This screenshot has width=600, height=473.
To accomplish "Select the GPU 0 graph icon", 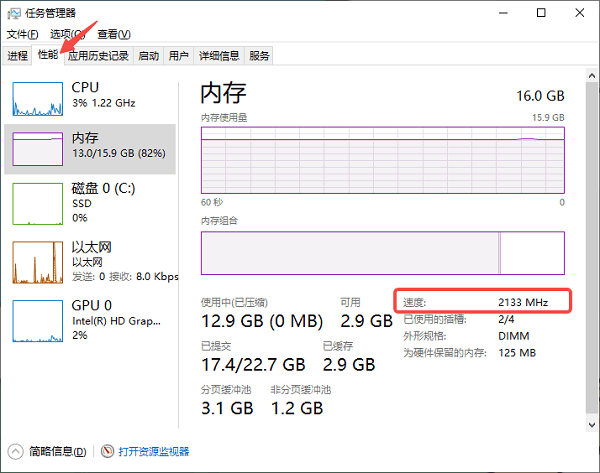I will [38, 320].
